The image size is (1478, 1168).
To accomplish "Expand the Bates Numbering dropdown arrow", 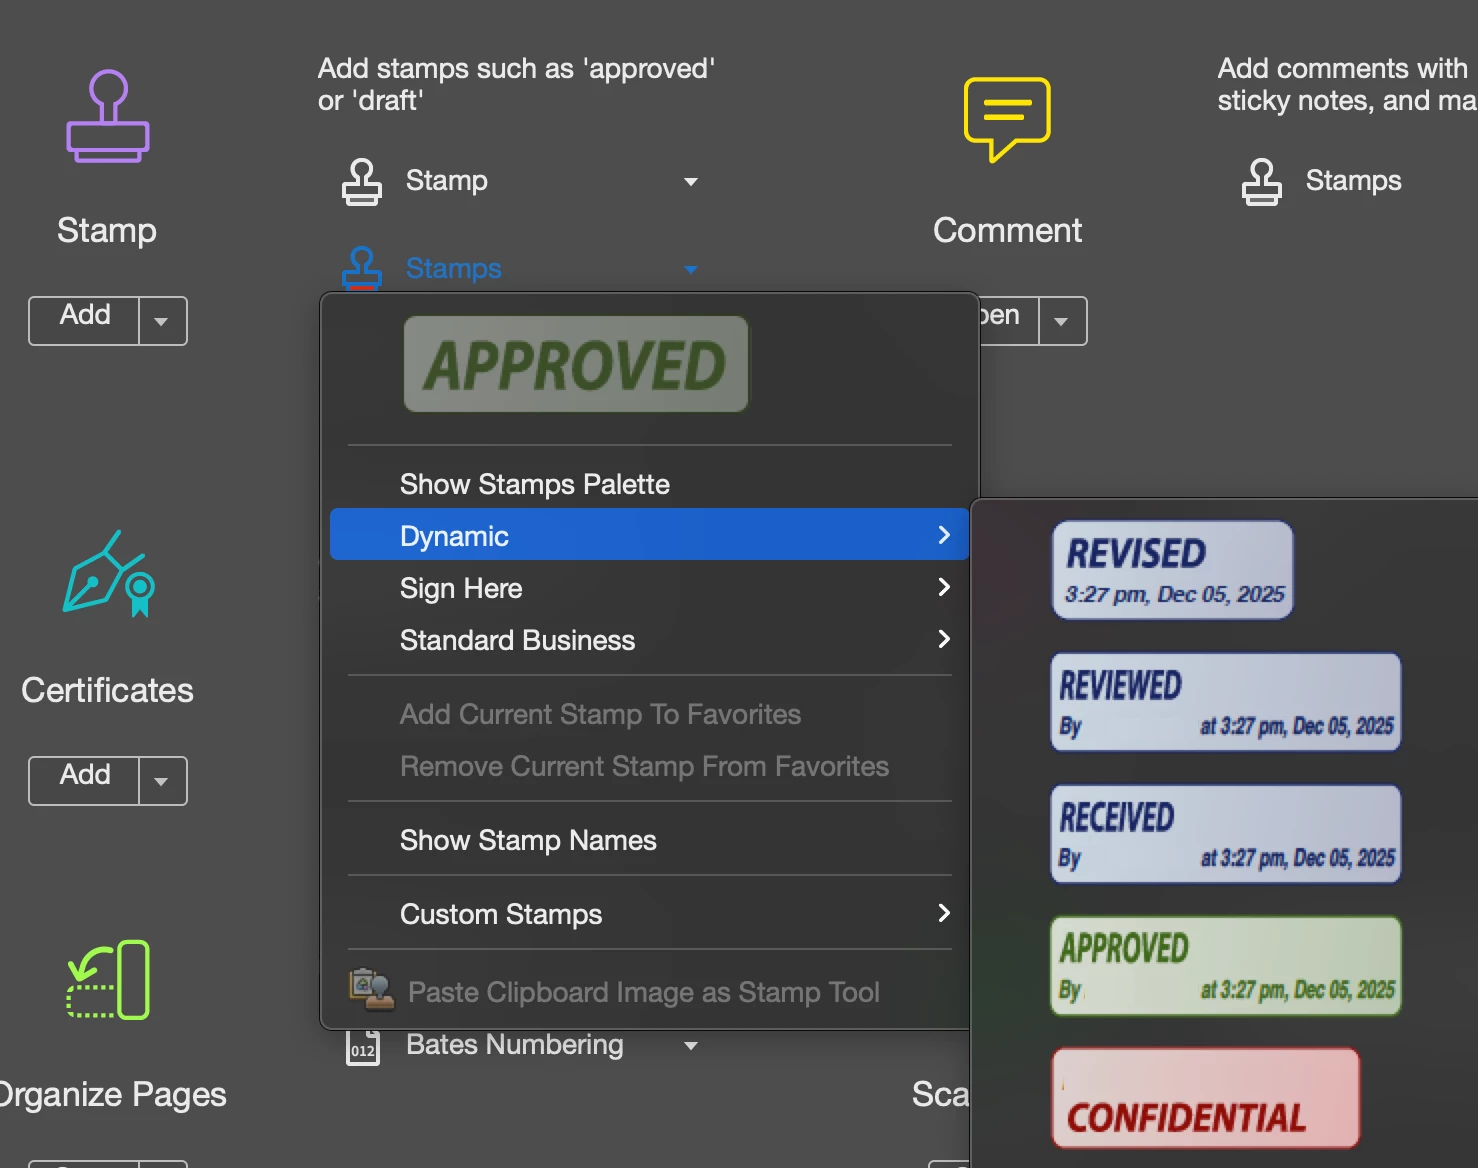I will pyautogui.click(x=690, y=1046).
